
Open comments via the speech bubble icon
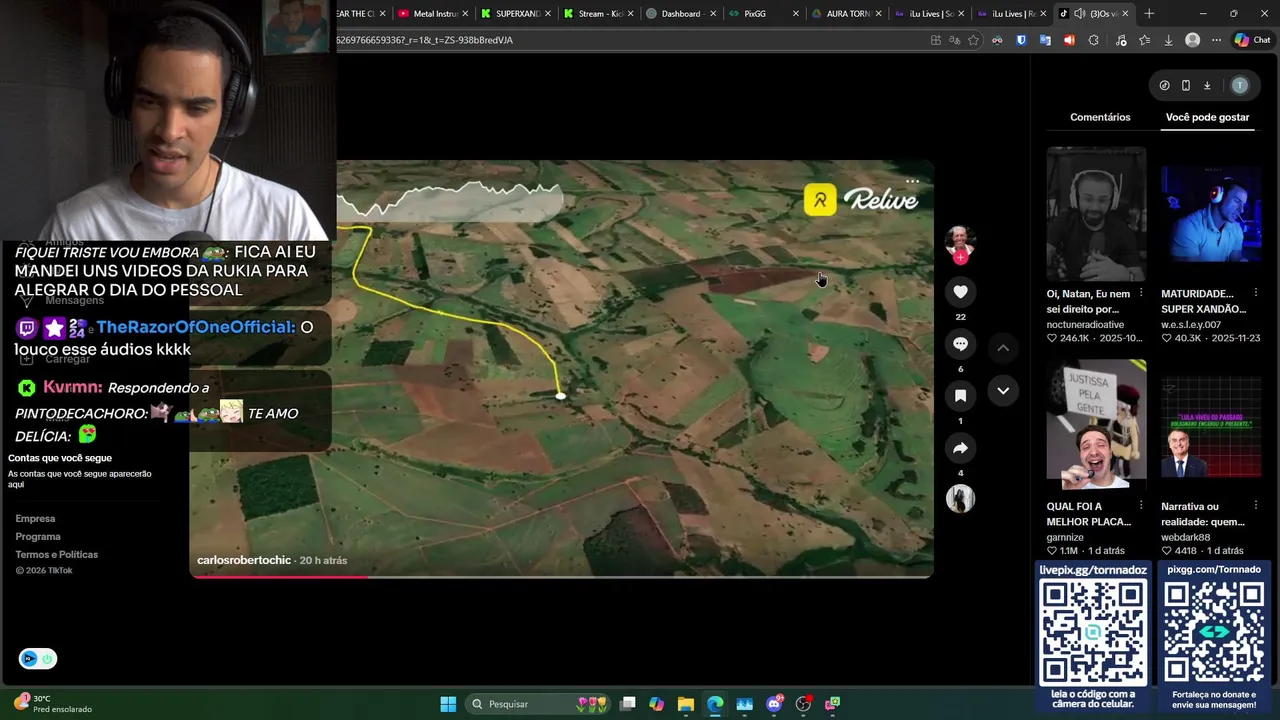pyautogui.click(x=960, y=344)
